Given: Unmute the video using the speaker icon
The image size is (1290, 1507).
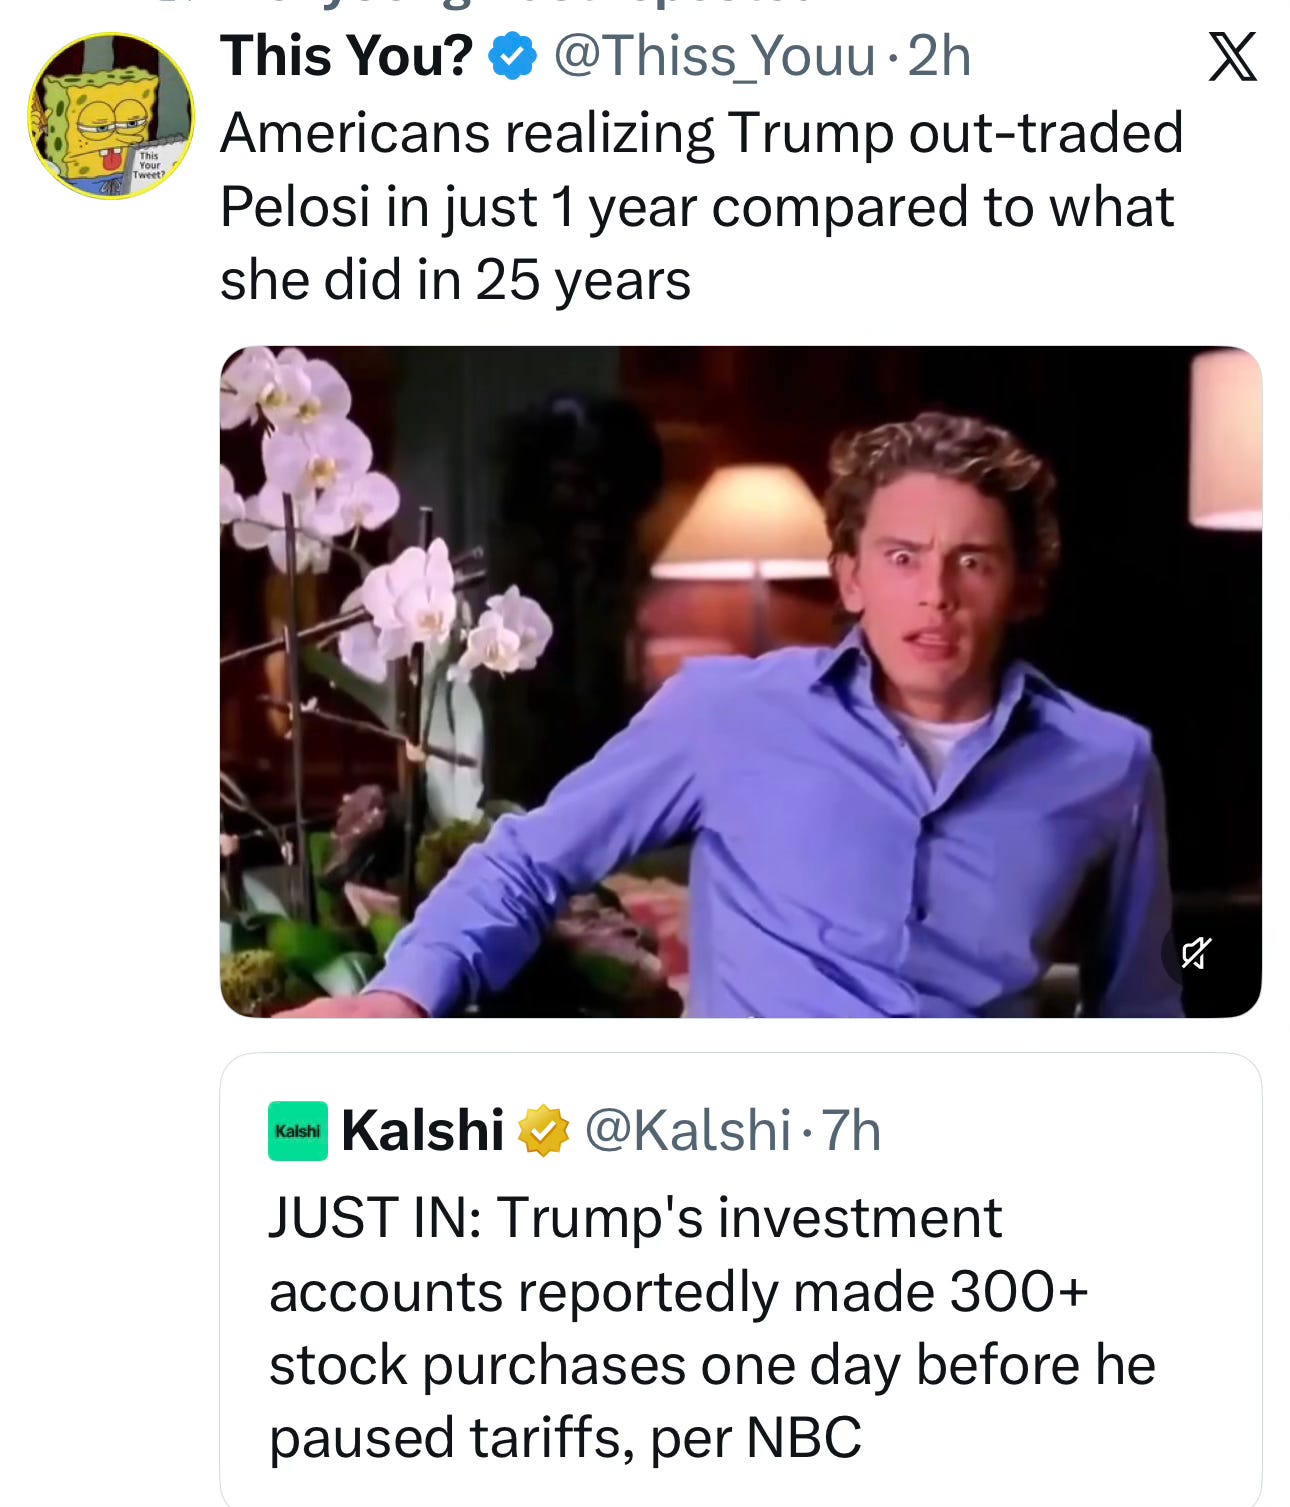Looking at the screenshot, I should pyautogui.click(x=1196, y=952).
